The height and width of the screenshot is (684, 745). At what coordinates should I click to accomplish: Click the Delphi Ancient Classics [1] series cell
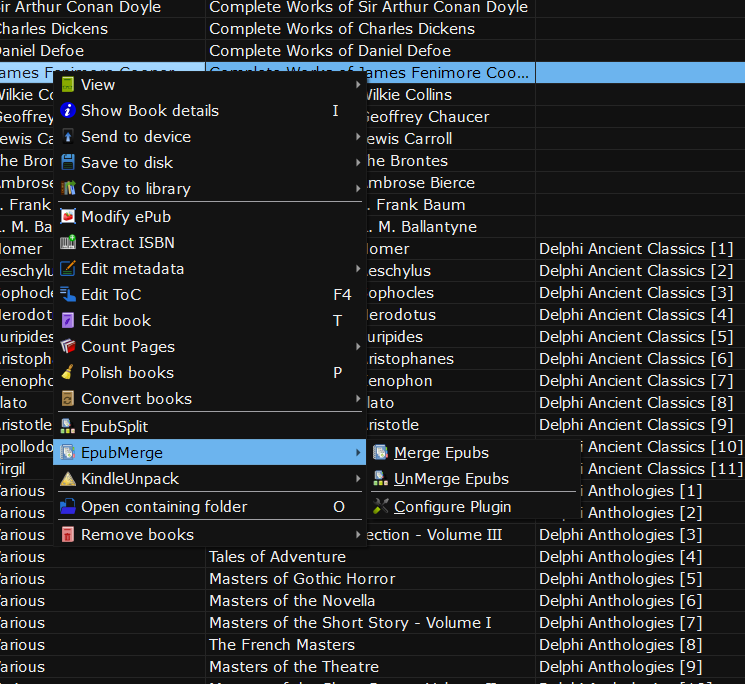640,249
